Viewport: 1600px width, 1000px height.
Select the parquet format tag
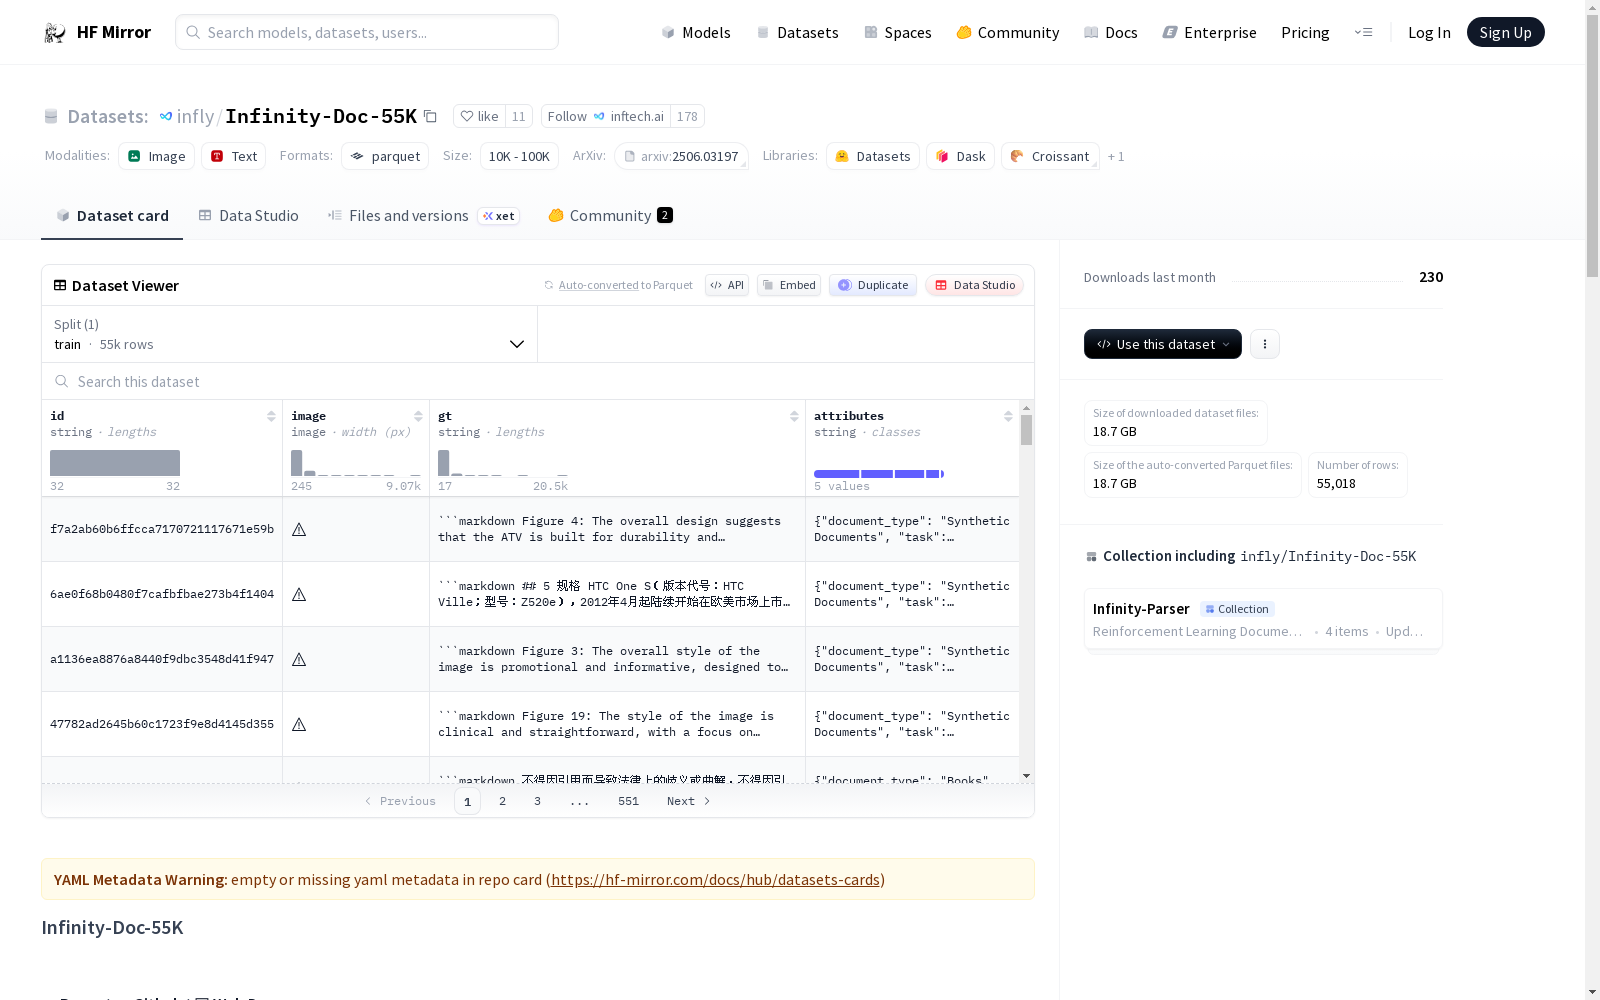point(385,156)
